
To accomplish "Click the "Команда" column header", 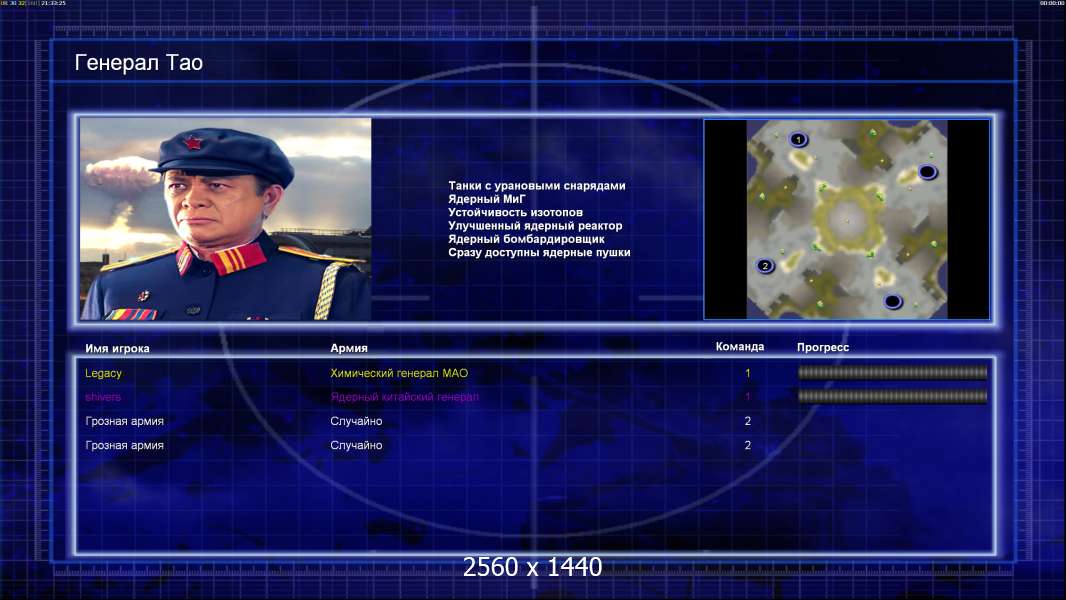I will [x=740, y=347].
